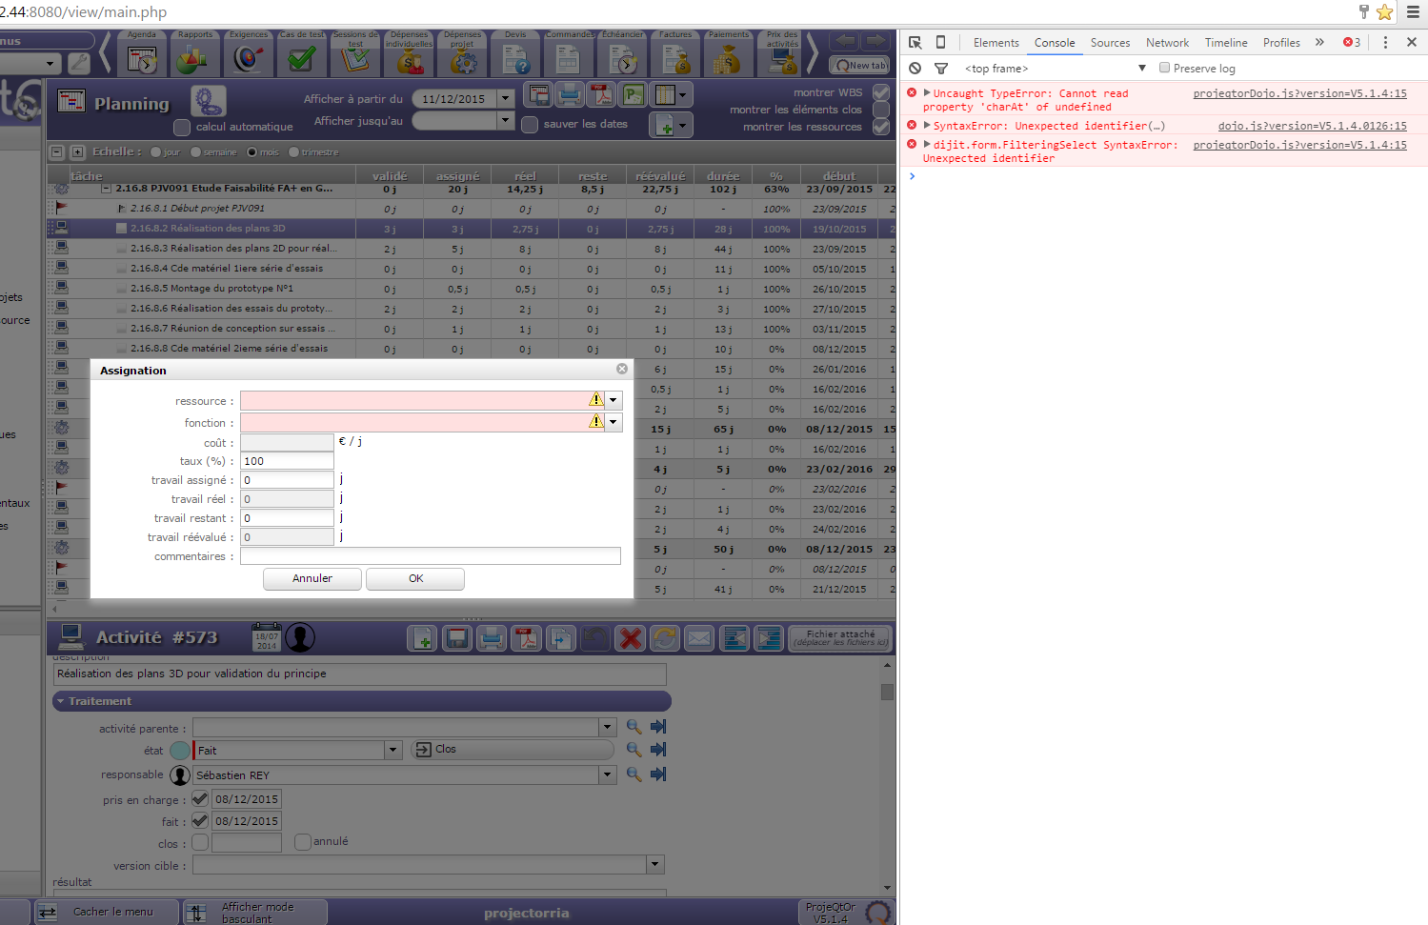
Task: Activate the DevTools inspect element picker
Action: 915,42
